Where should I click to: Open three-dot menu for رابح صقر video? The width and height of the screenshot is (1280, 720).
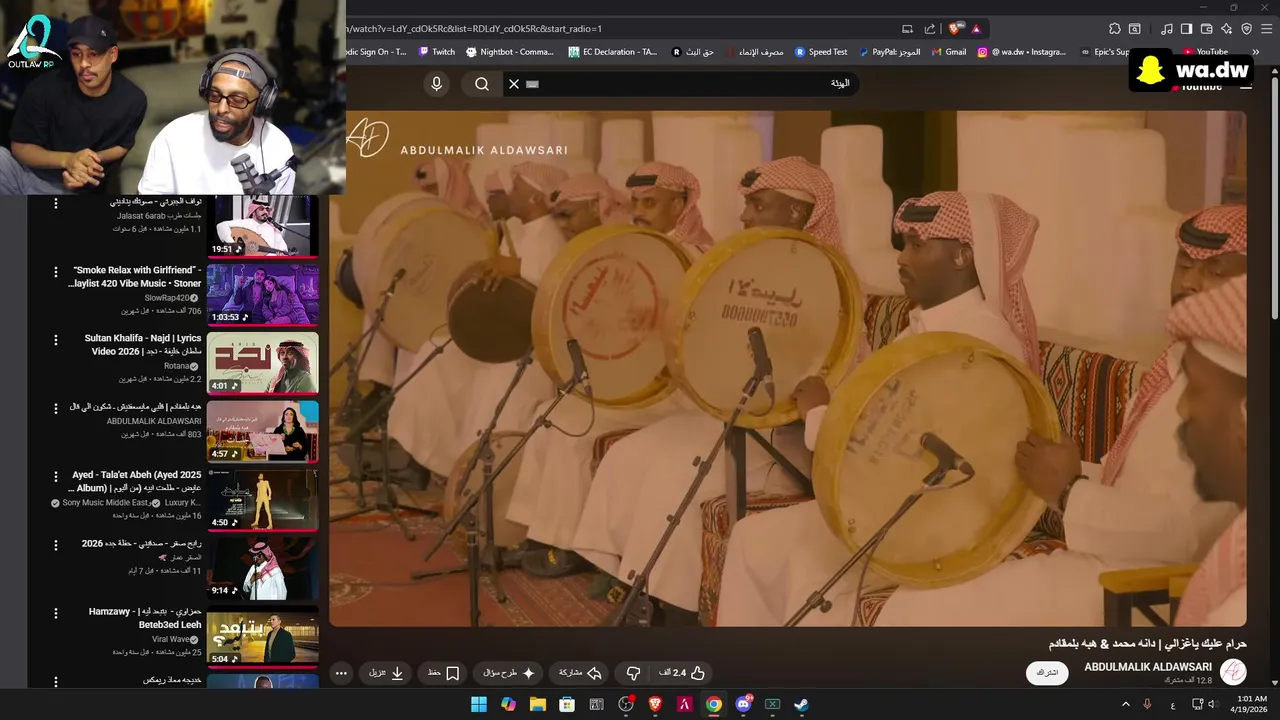(x=55, y=545)
